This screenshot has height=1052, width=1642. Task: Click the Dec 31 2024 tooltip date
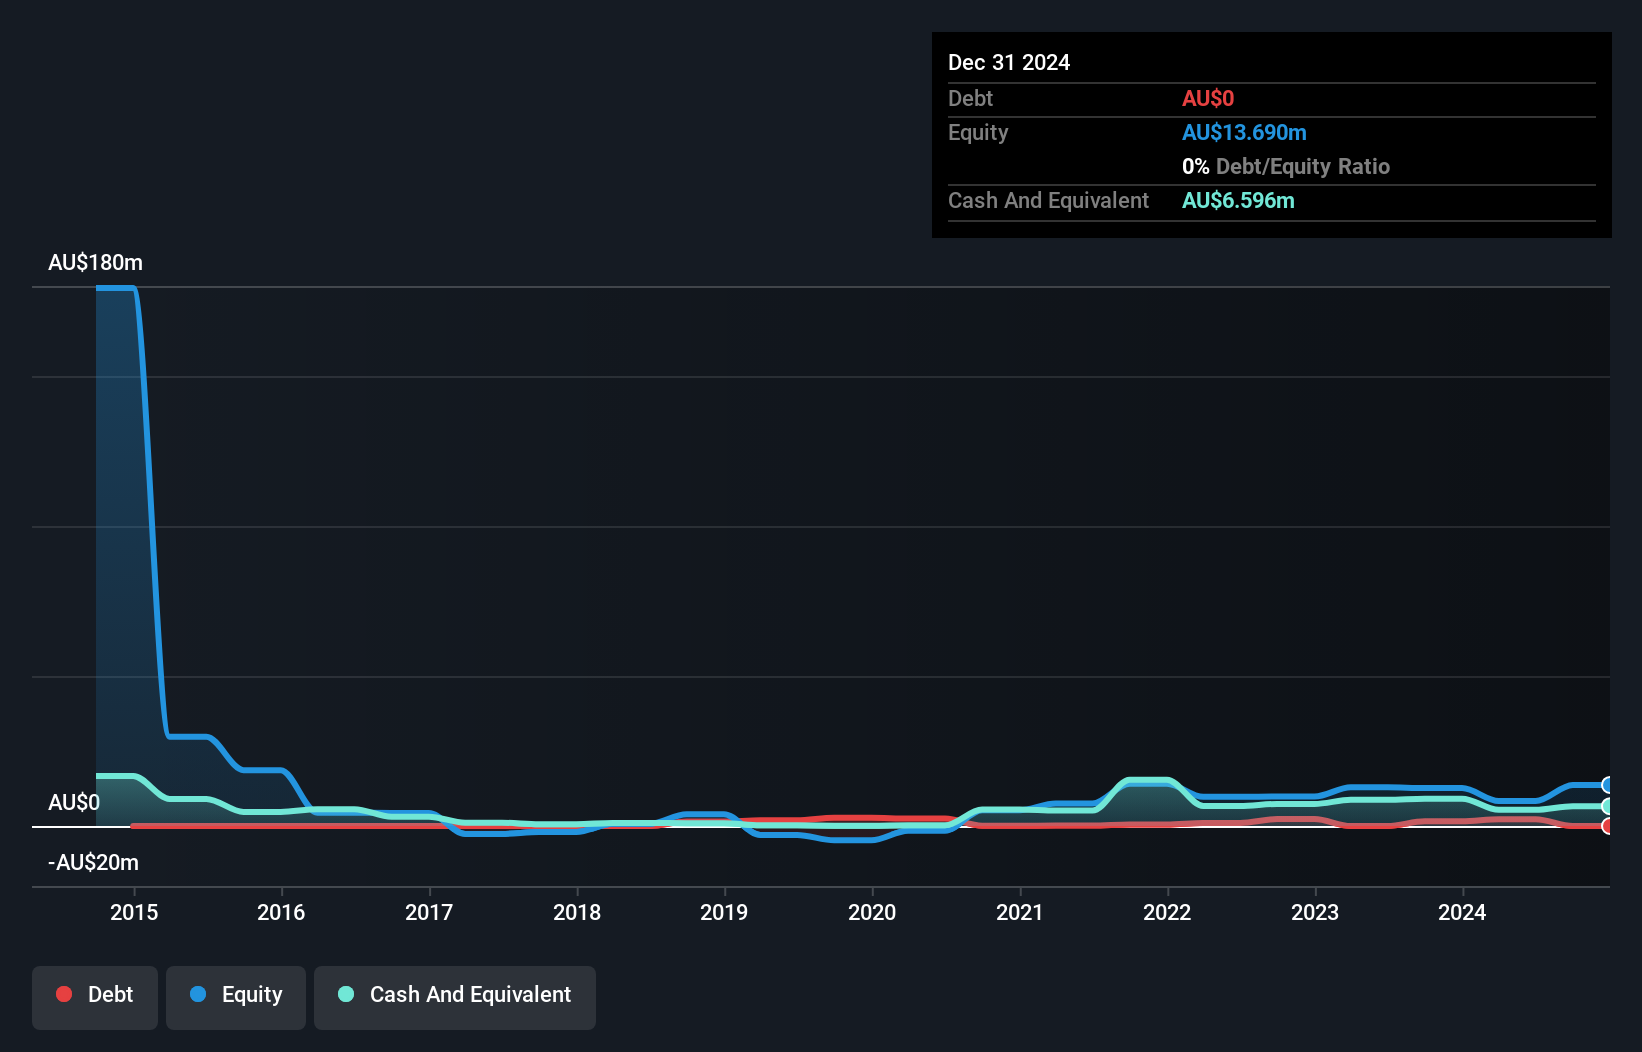pos(1009,63)
